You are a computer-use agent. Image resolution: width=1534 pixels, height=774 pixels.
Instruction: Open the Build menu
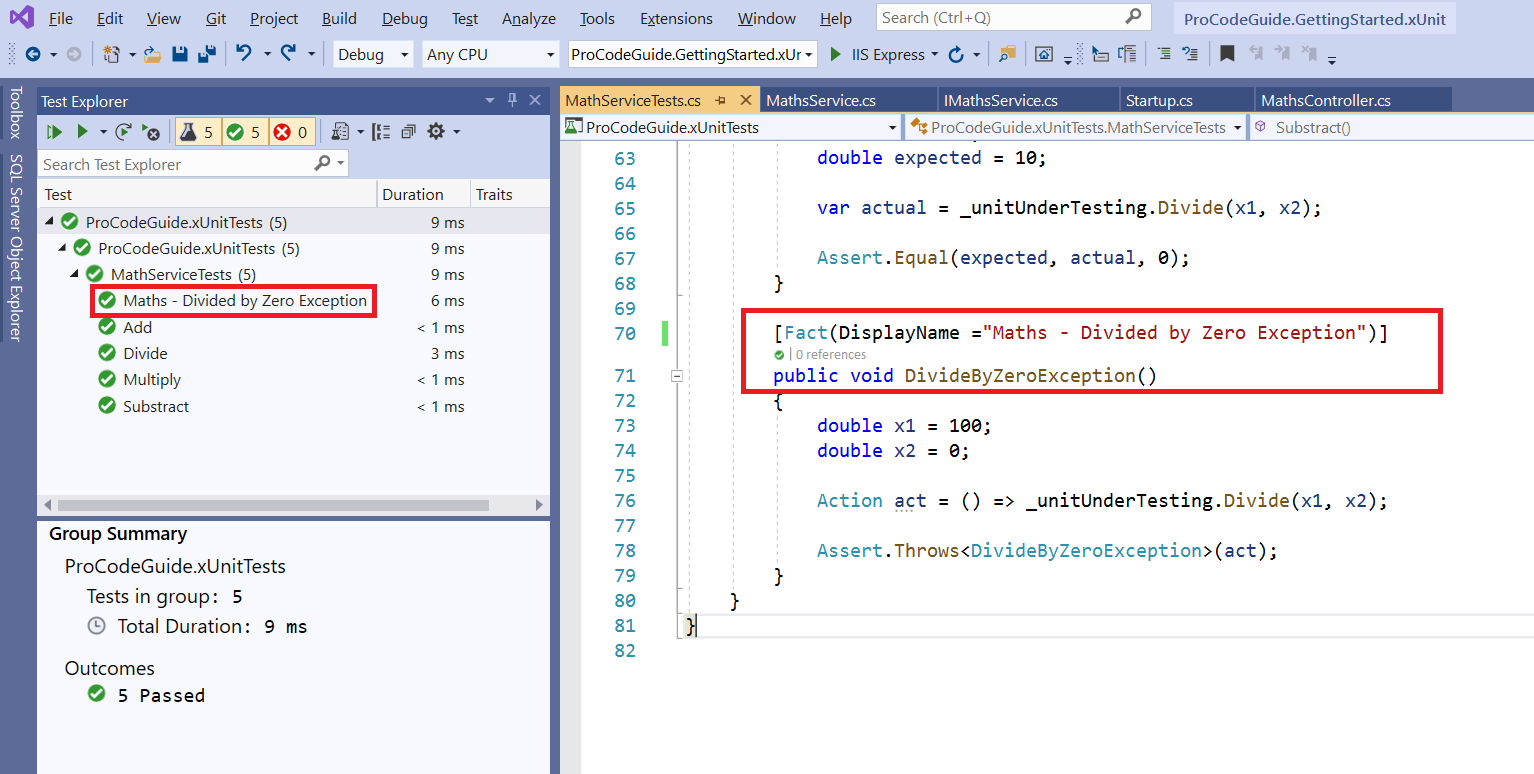(x=339, y=19)
